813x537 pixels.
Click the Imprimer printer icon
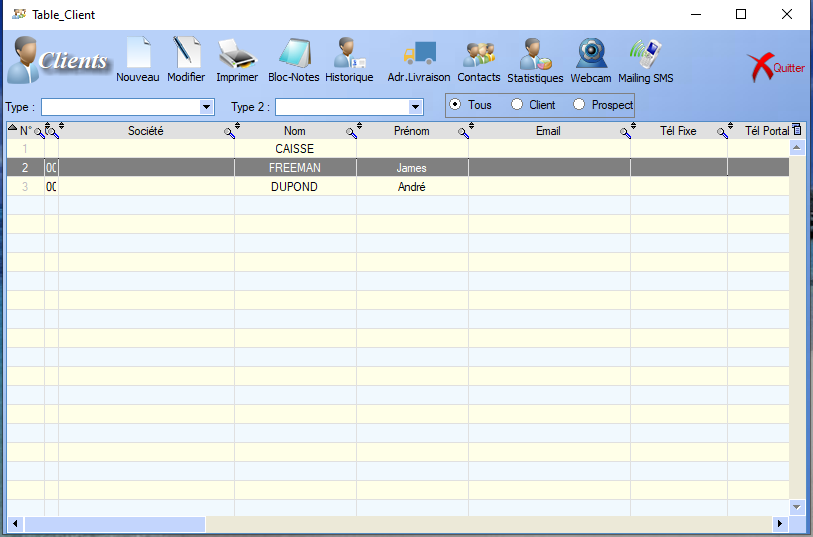237,58
